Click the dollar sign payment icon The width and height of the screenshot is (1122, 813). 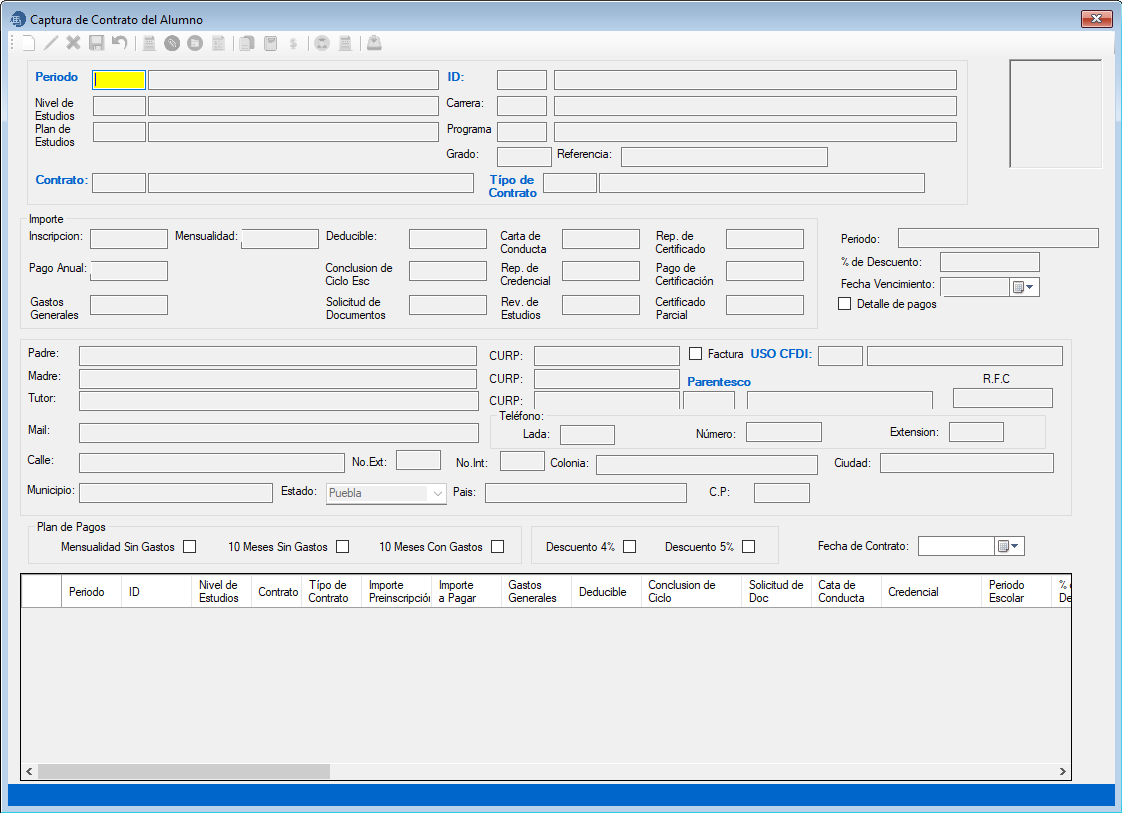click(293, 43)
